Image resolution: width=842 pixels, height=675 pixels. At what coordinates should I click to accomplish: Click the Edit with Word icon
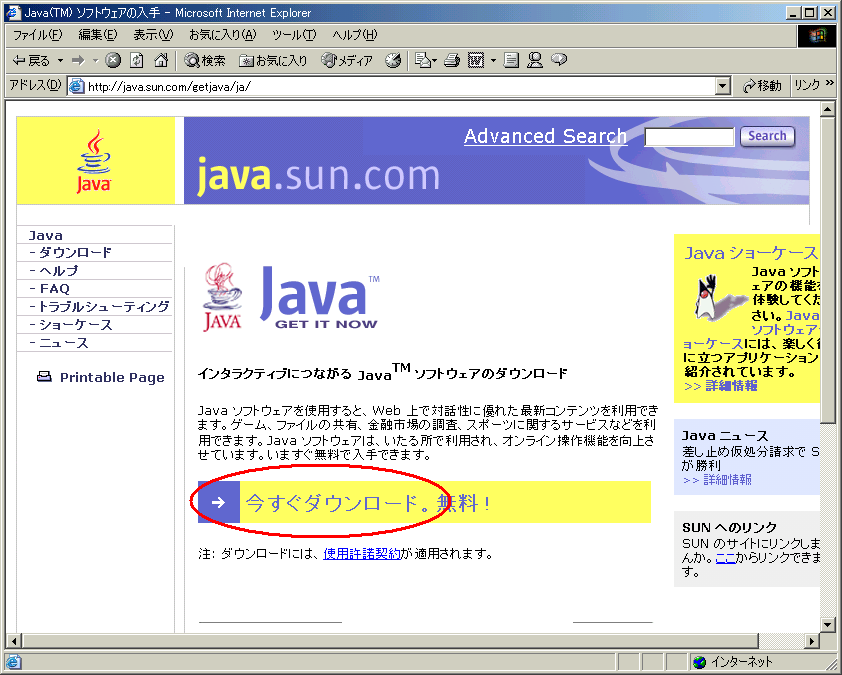tap(476, 61)
